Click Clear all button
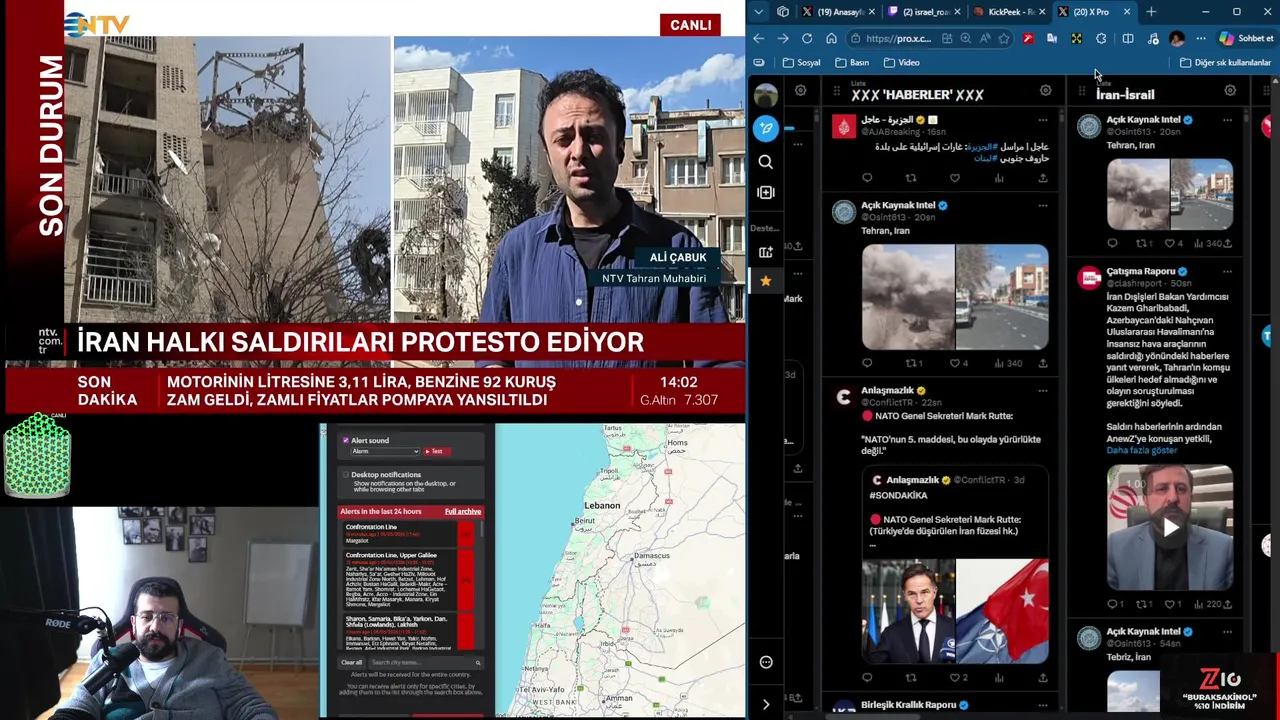This screenshot has height=720, width=1280. [351, 662]
